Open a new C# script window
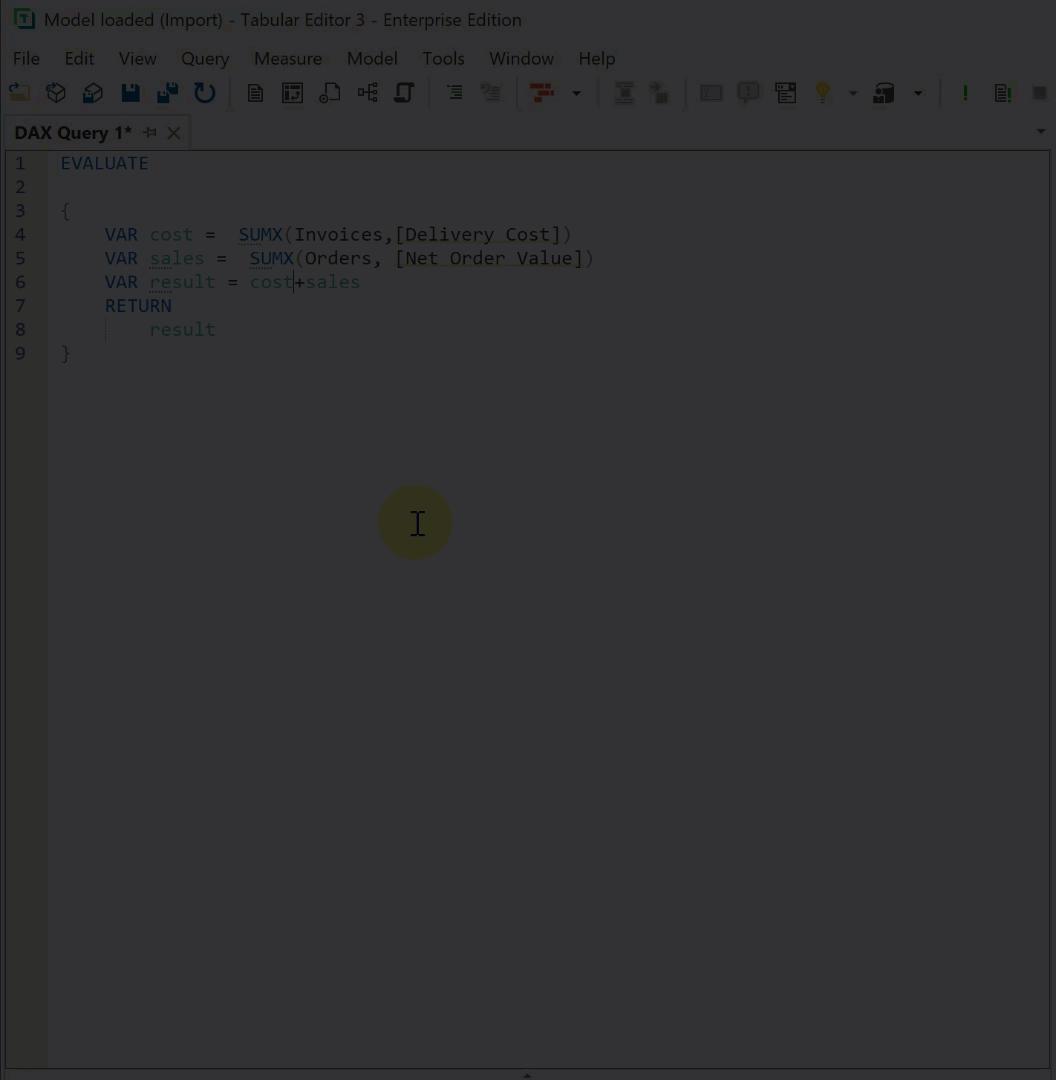The height and width of the screenshot is (1080, 1056). click(330, 92)
